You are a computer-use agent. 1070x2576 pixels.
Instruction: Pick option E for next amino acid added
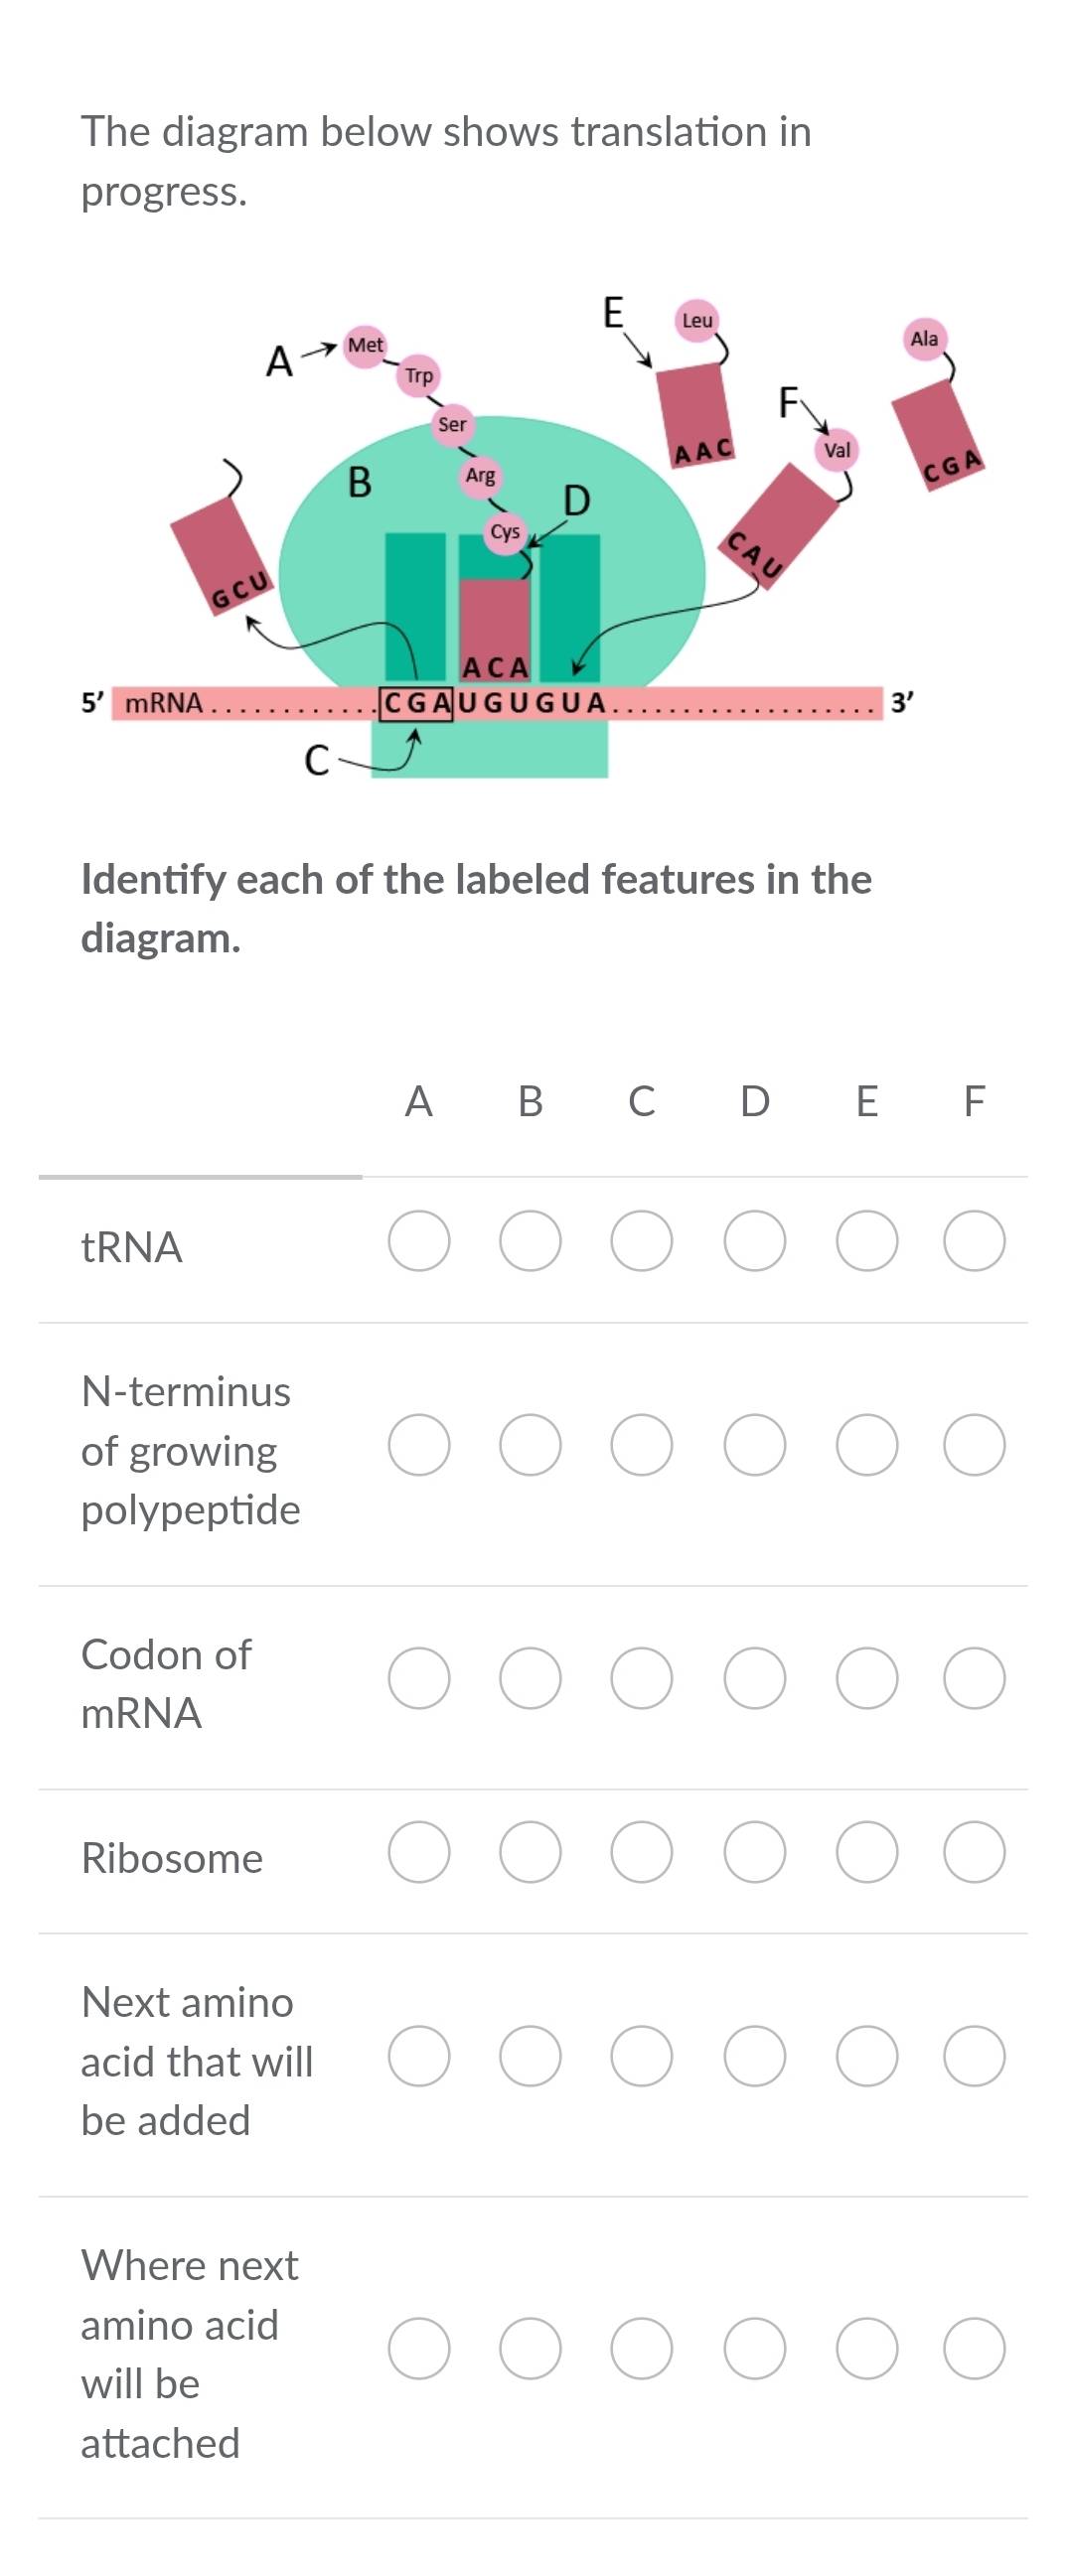pos(866,2056)
